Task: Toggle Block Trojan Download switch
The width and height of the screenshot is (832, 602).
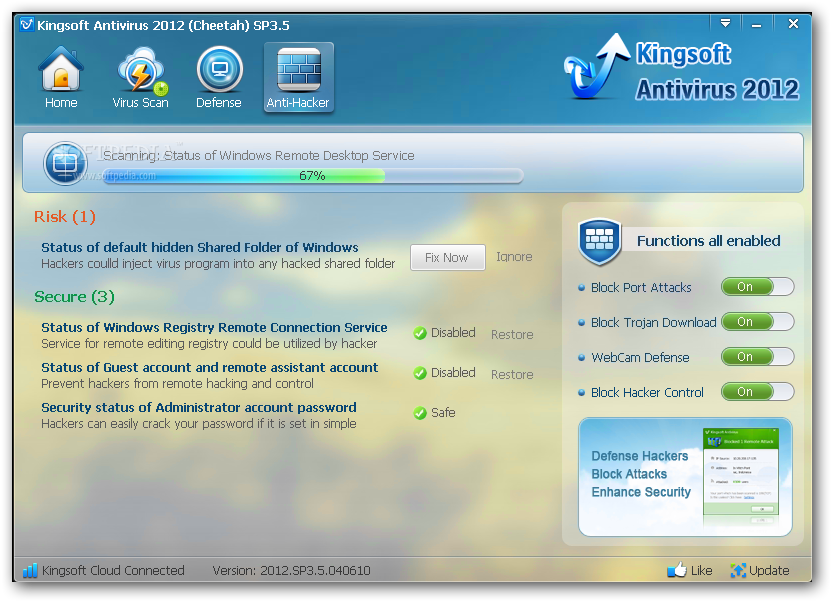Action: pyautogui.click(x=757, y=322)
